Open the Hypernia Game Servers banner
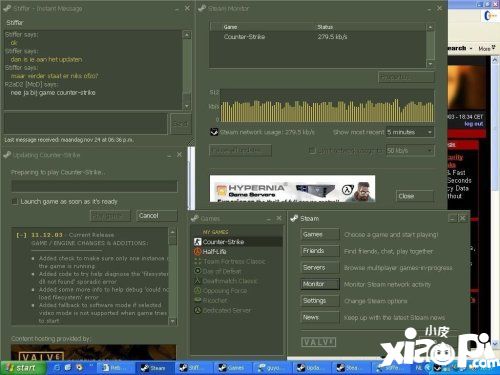The width and height of the screenshot is (500, 375). point(292,189)
